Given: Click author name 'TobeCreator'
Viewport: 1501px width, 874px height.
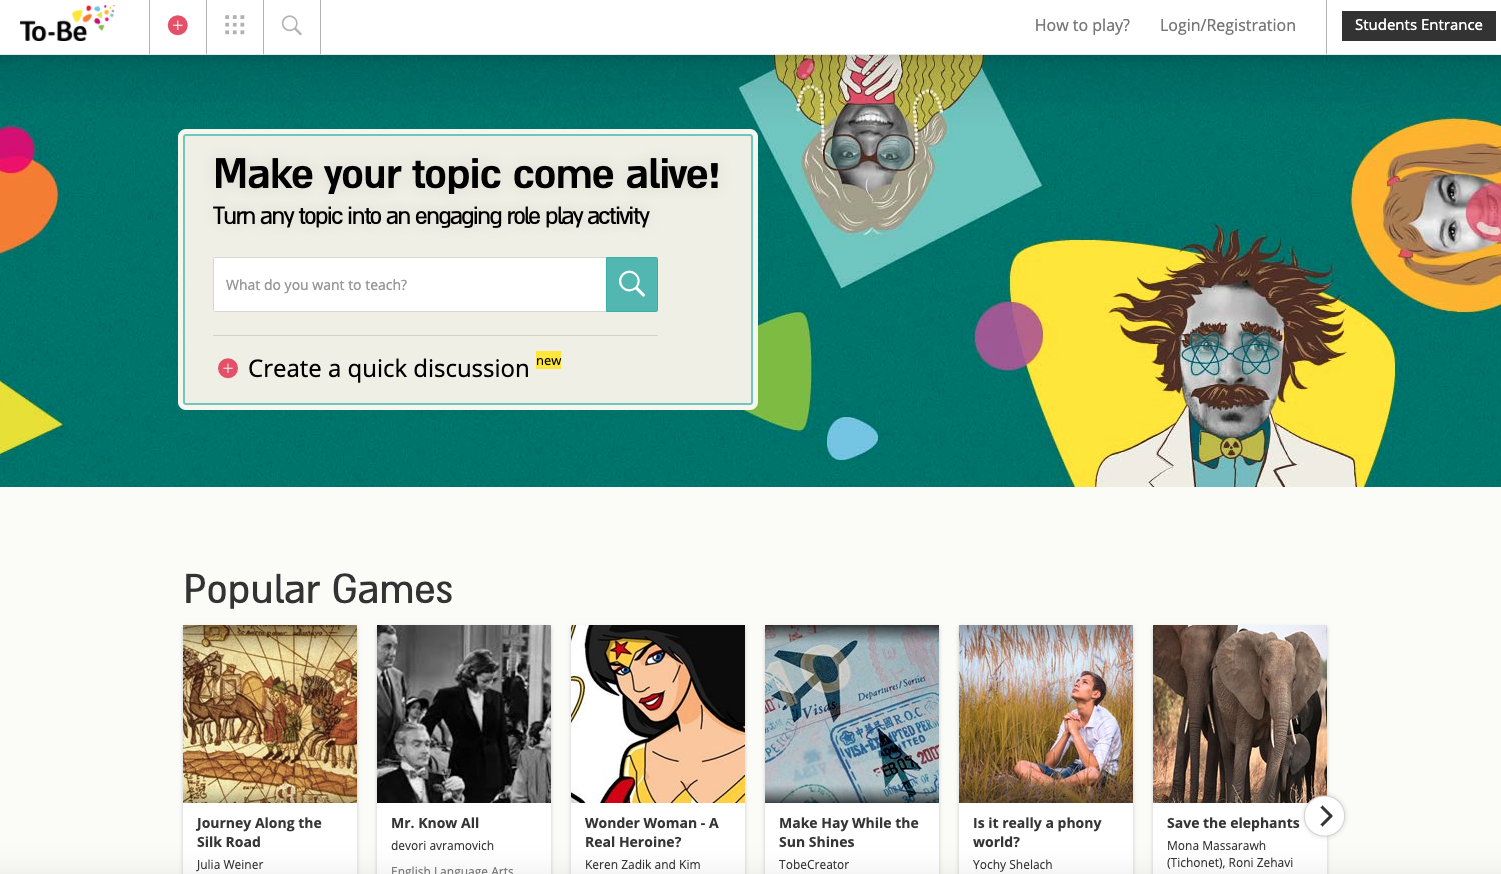Looking at the screenshot, I should (x=814, y=865).
